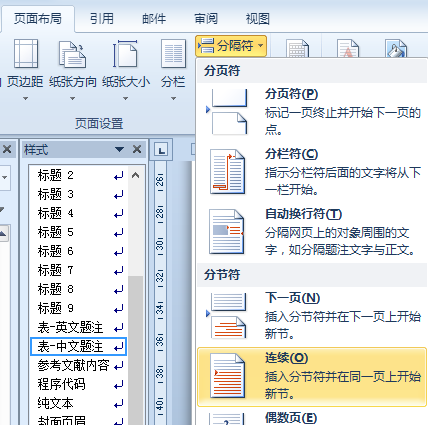Select the 标题 8 style

tap(78, 289)
